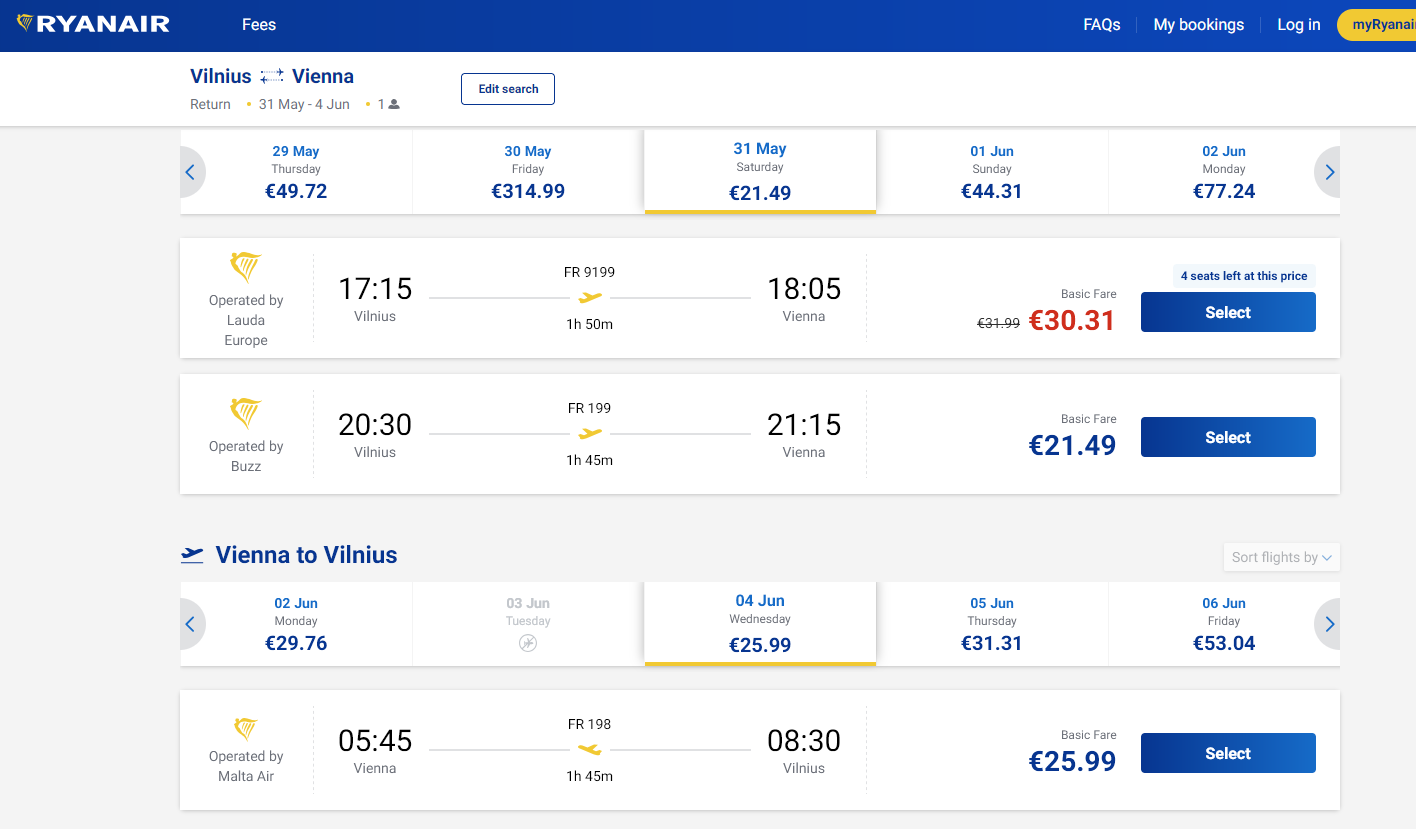1416x829 pixels.
Task: Click the Edit search button
Action: coord(508,89)
